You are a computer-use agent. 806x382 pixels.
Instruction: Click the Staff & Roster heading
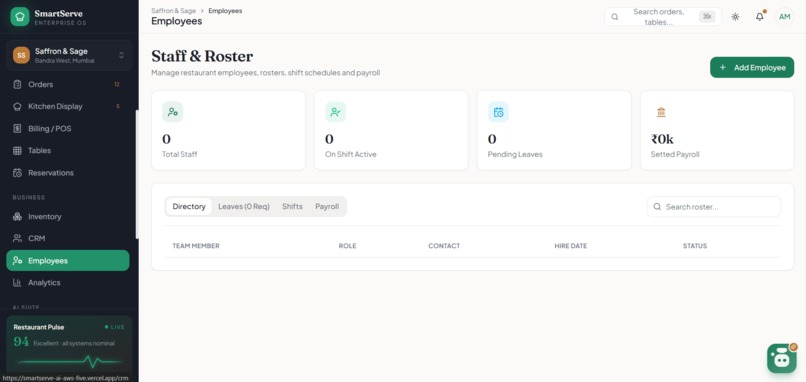202,56
